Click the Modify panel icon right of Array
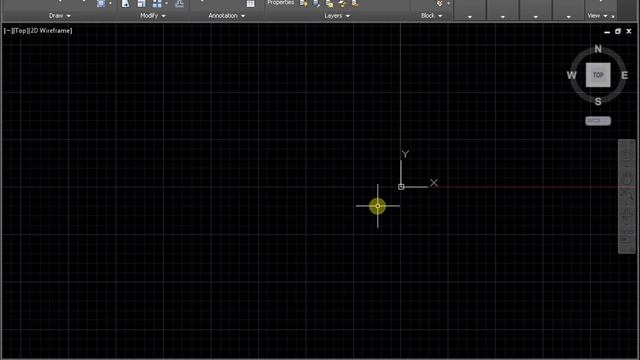 (x=179, y=4)
